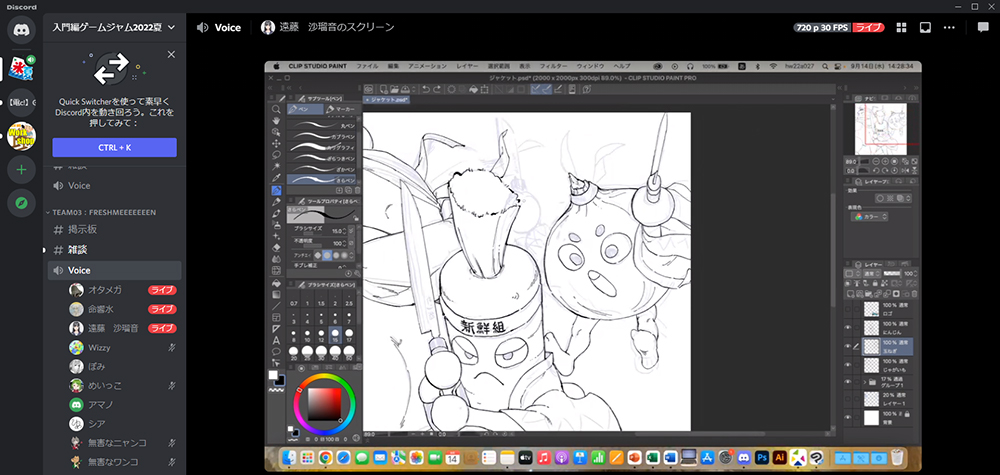This screenshot has width=1000, height=475.
Task: Select the text tool letter A icon
Action: (276, 340)
